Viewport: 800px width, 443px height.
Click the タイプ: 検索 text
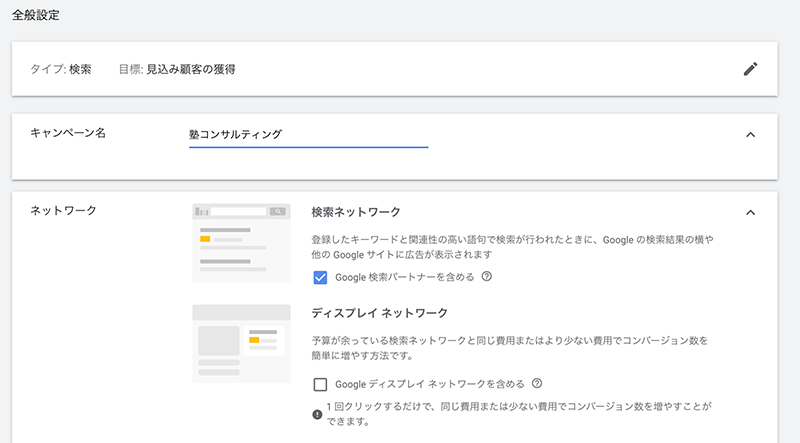(61, 69)
